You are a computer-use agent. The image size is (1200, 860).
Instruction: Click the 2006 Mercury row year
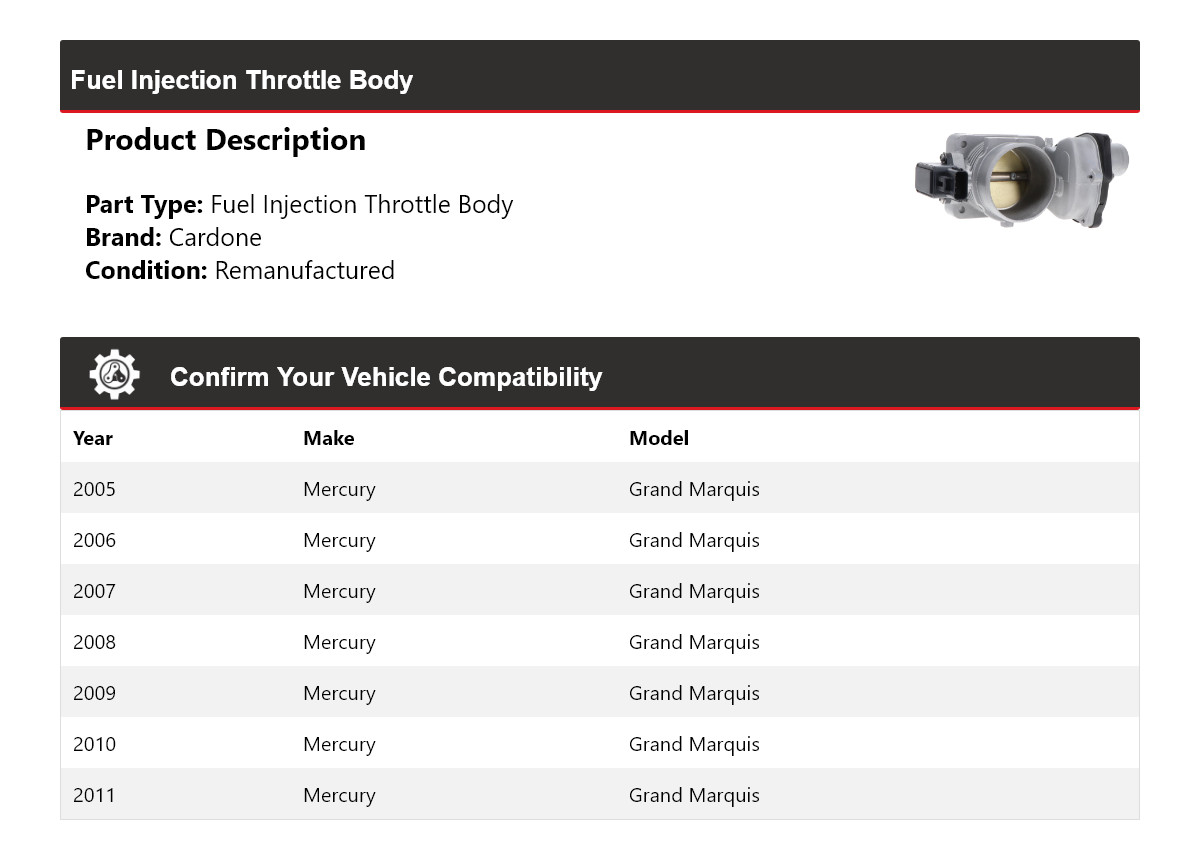point(94,540)
